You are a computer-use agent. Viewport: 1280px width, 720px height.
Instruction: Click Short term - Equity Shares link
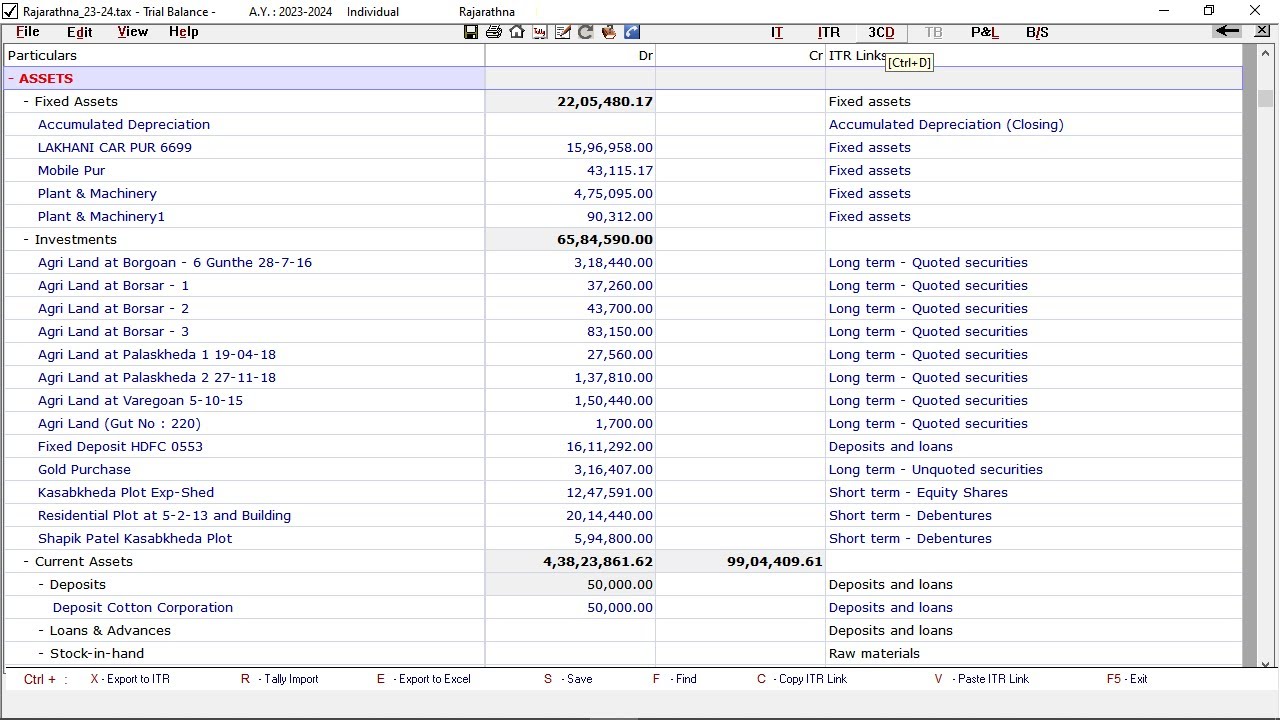pos(918,492)
